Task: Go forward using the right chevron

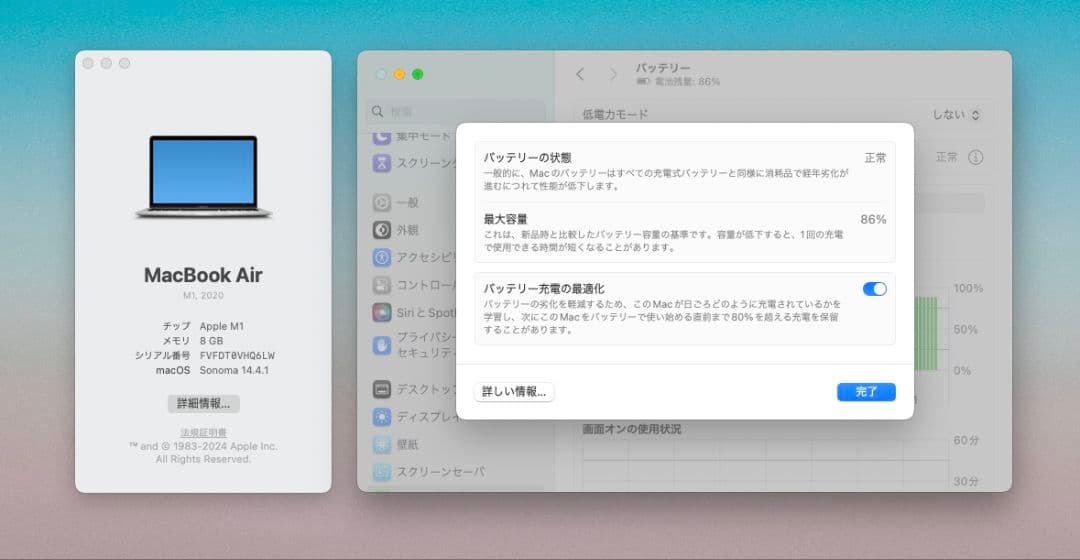Action: click(x=613, y=74)
